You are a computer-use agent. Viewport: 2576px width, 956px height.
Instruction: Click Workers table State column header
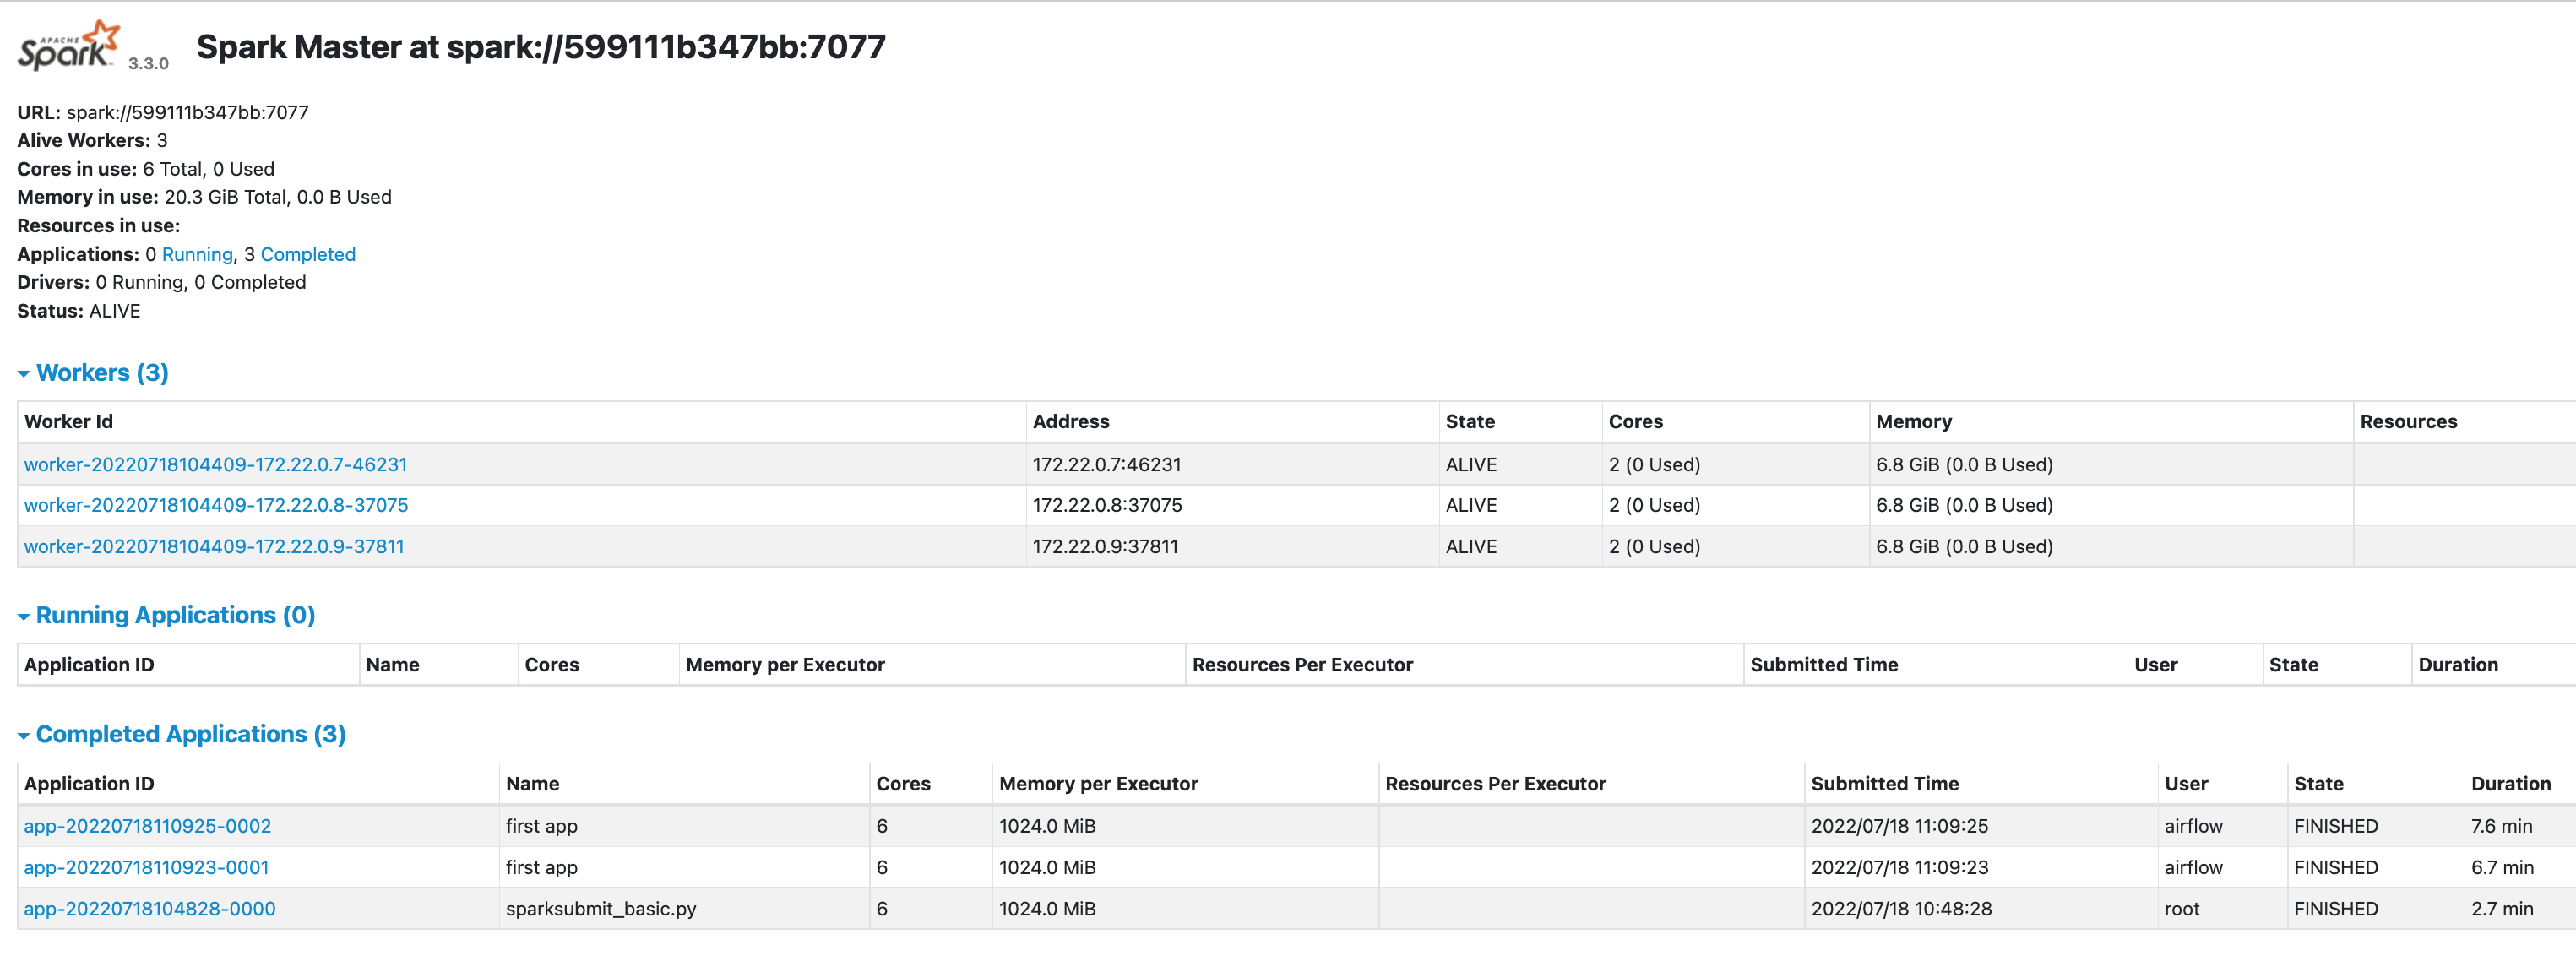1470,422
